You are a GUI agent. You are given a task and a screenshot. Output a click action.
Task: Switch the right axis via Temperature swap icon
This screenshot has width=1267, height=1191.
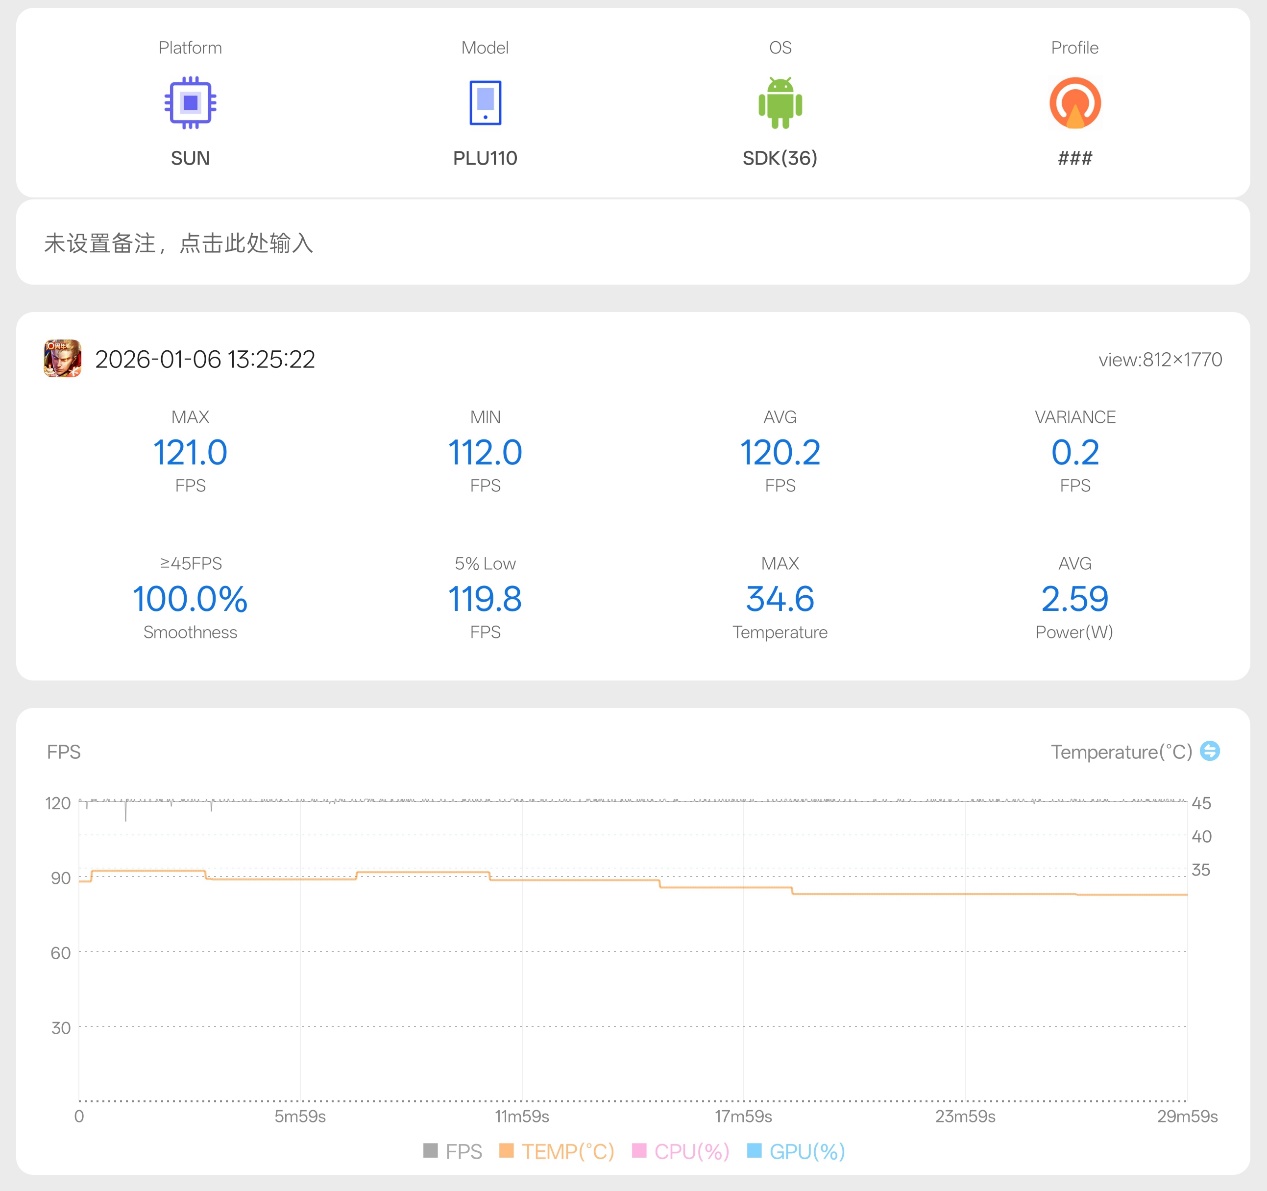click(1210, 751)
